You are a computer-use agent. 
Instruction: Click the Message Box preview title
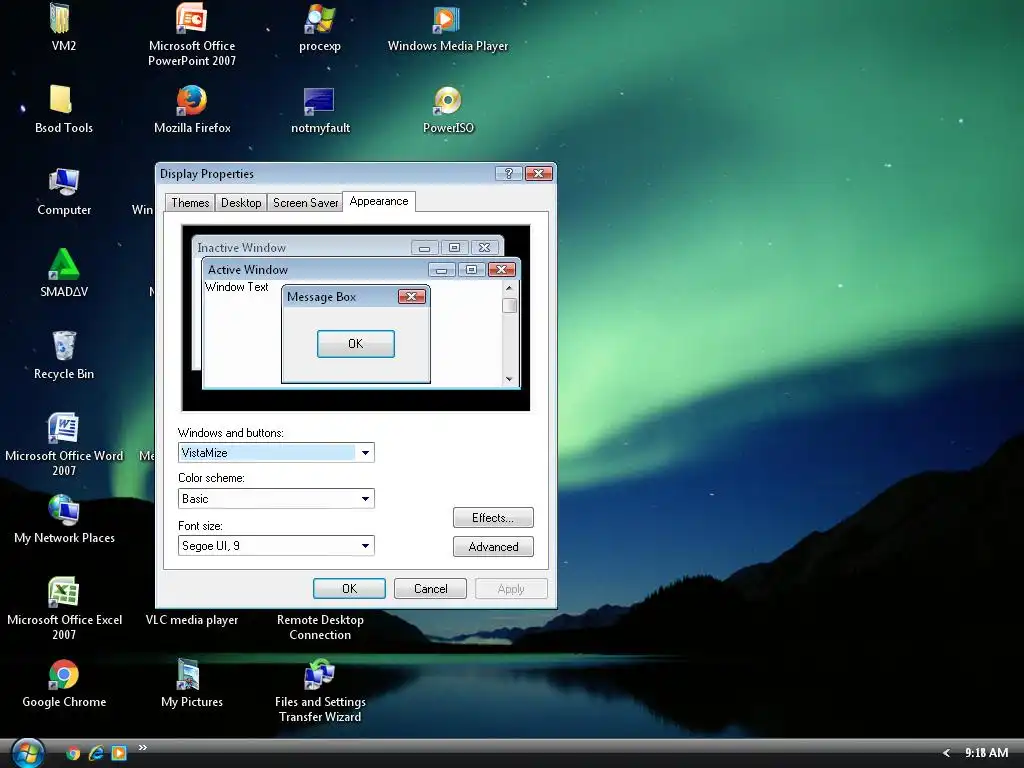(x=321, y=296)
